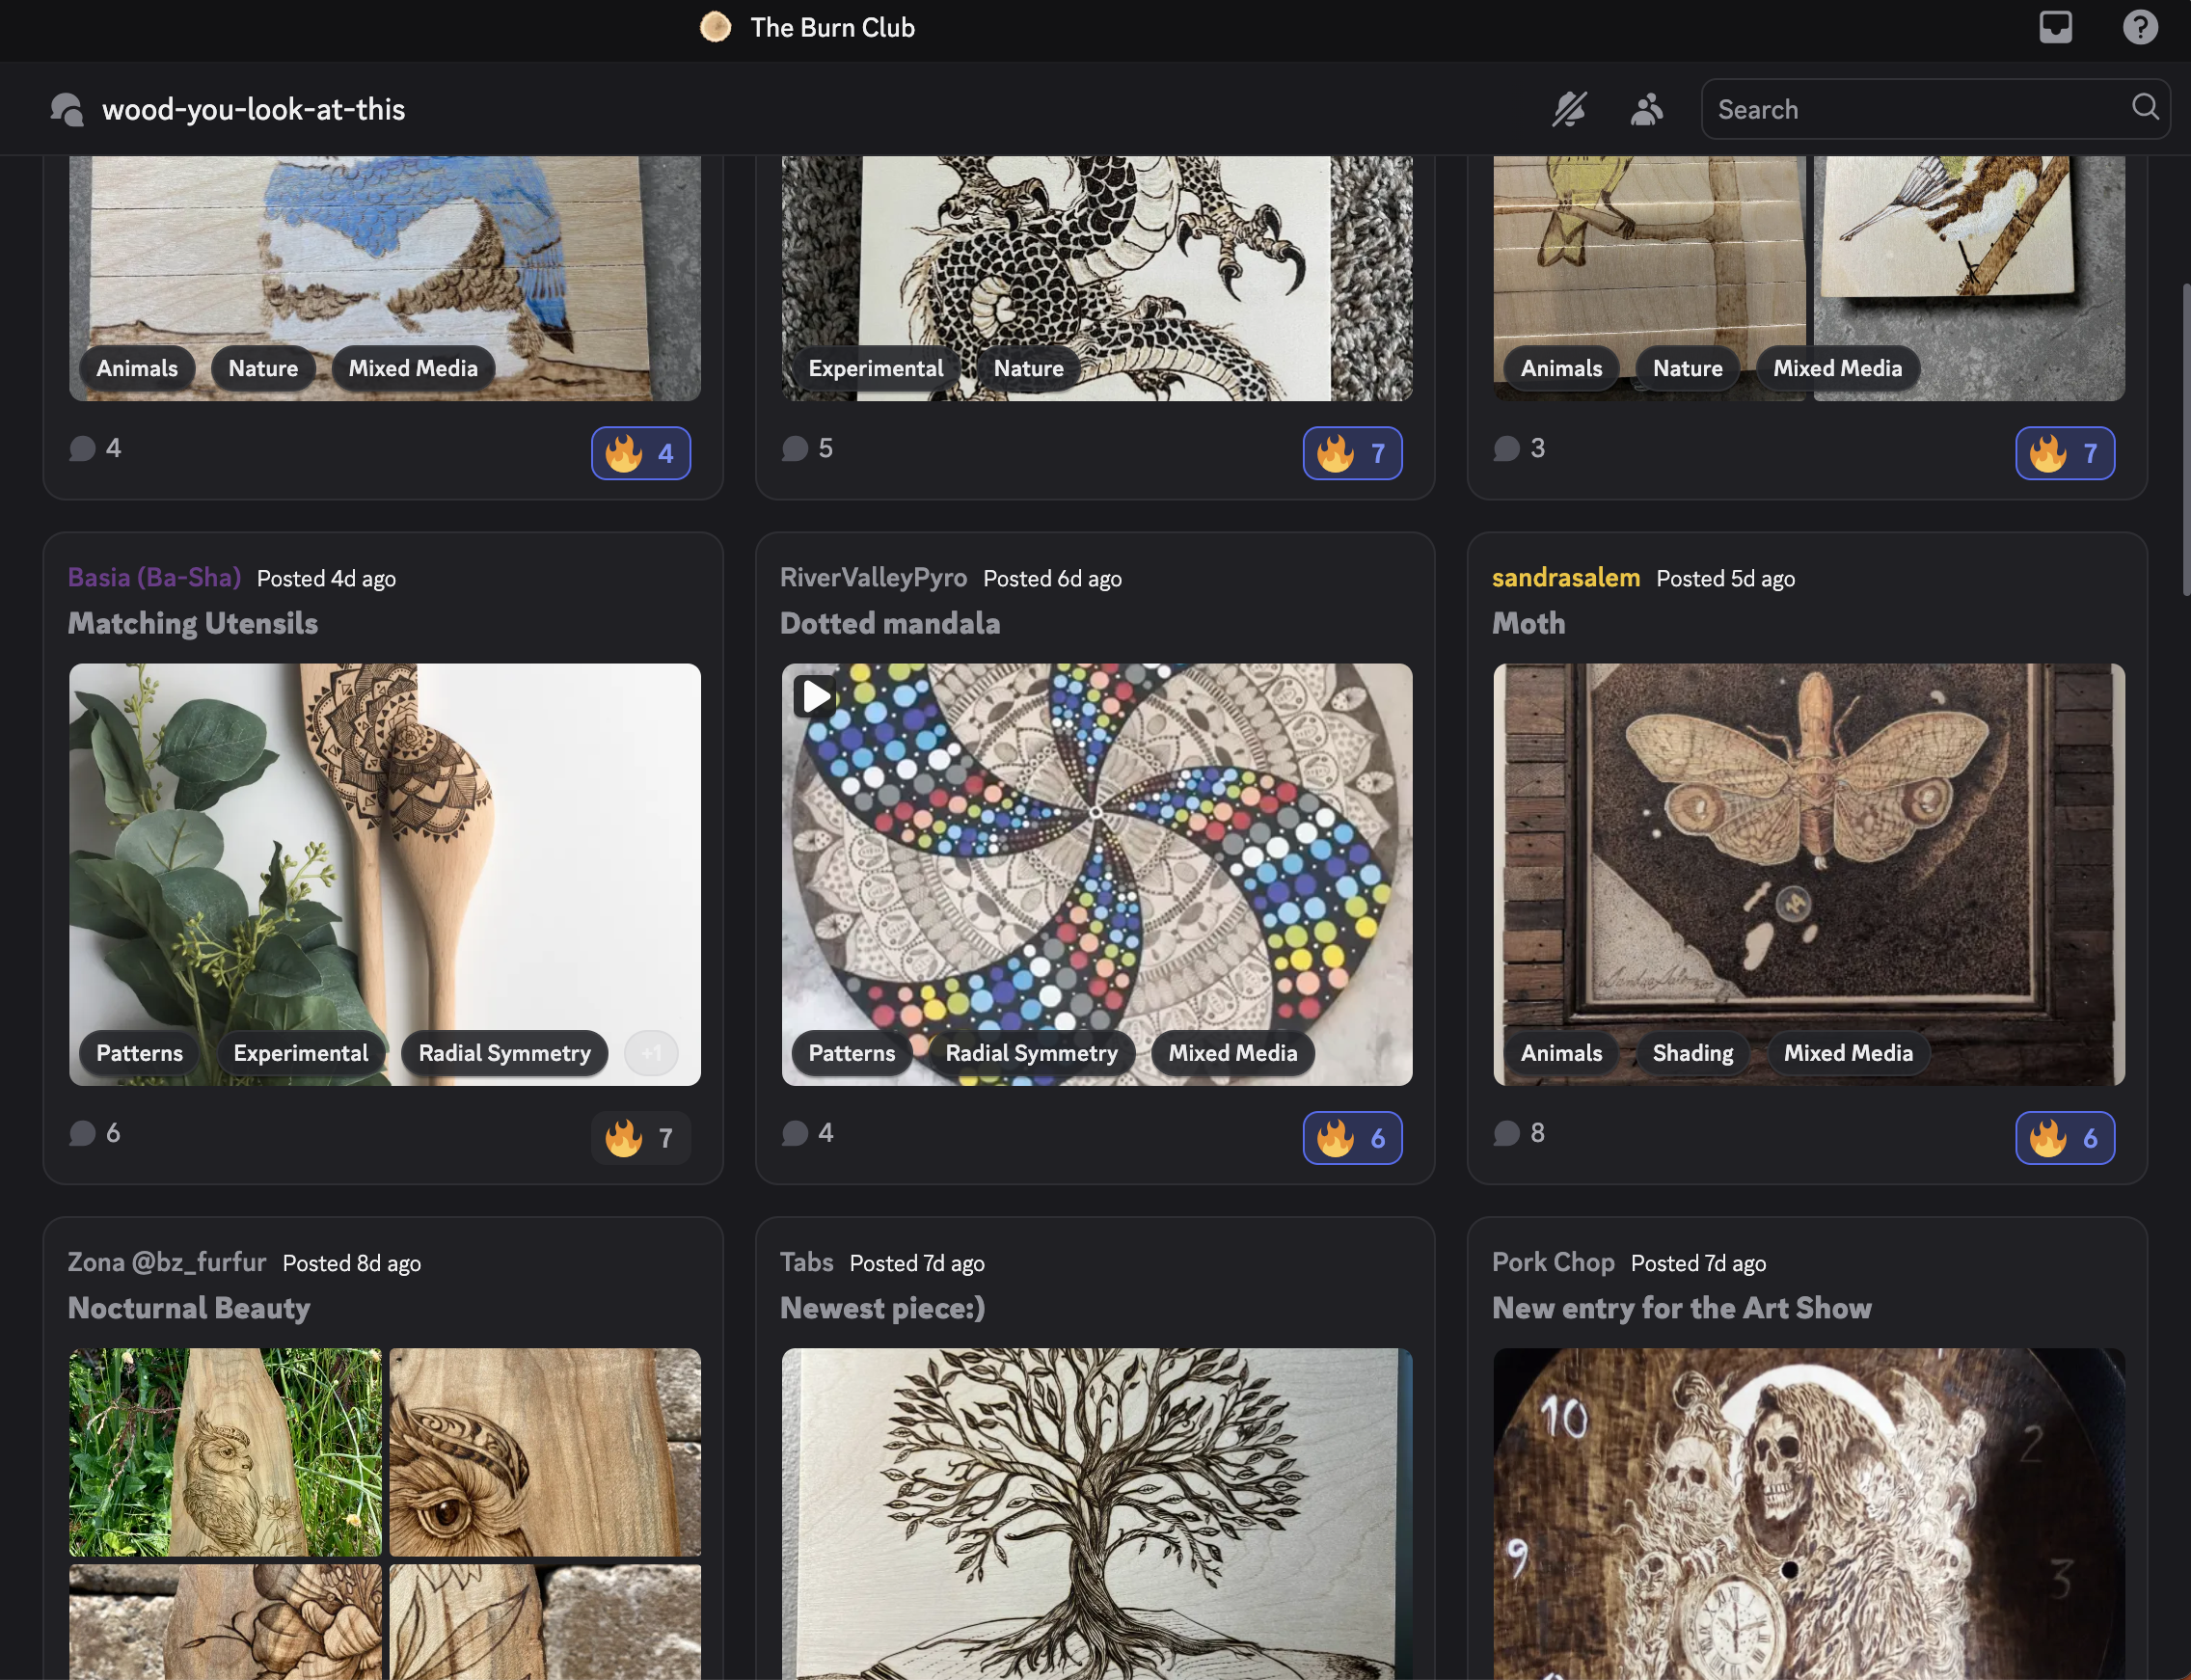
Task: Click author name RiverValleyPyro
Action: (x=873, y=578)
